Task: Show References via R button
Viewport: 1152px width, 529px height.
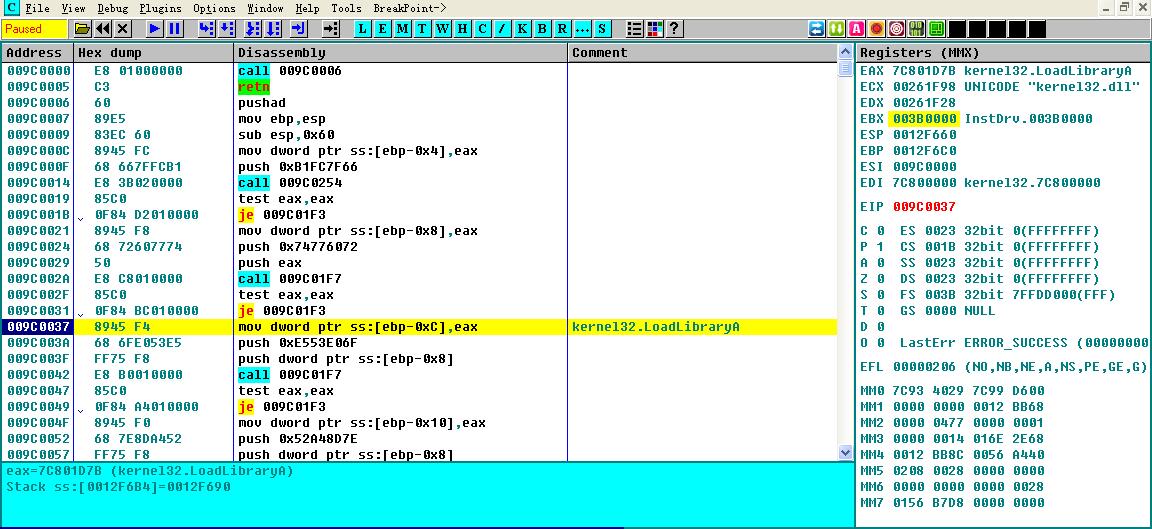Action: click(x=561, y=29)
